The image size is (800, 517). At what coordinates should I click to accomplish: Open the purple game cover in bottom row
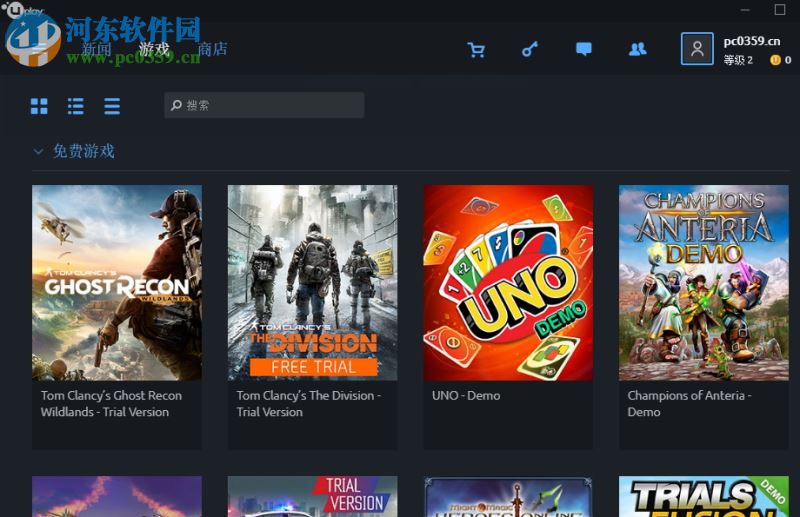coord(117,497)
